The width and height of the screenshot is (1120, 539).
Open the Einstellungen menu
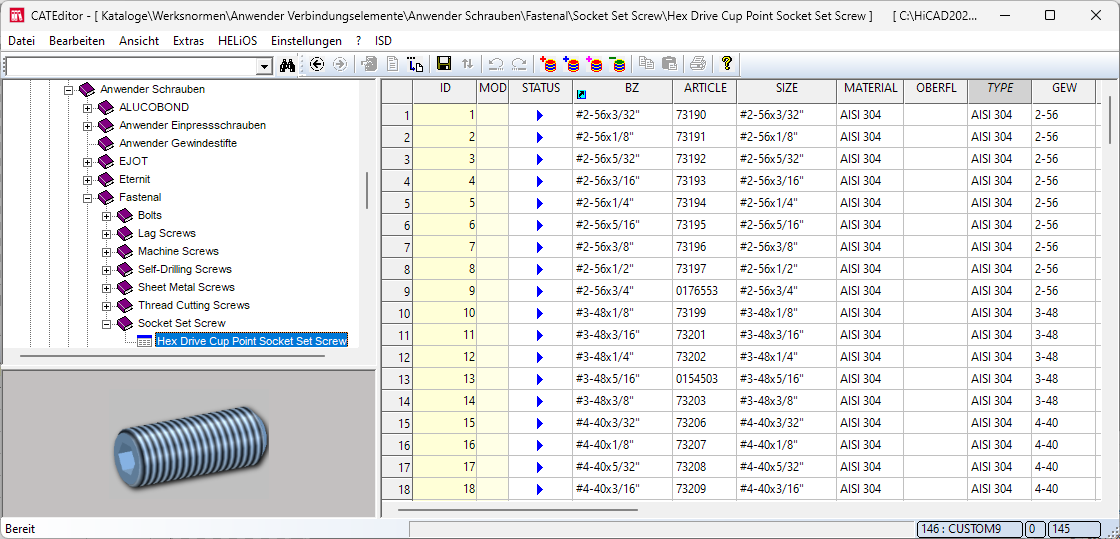point(306,41)
